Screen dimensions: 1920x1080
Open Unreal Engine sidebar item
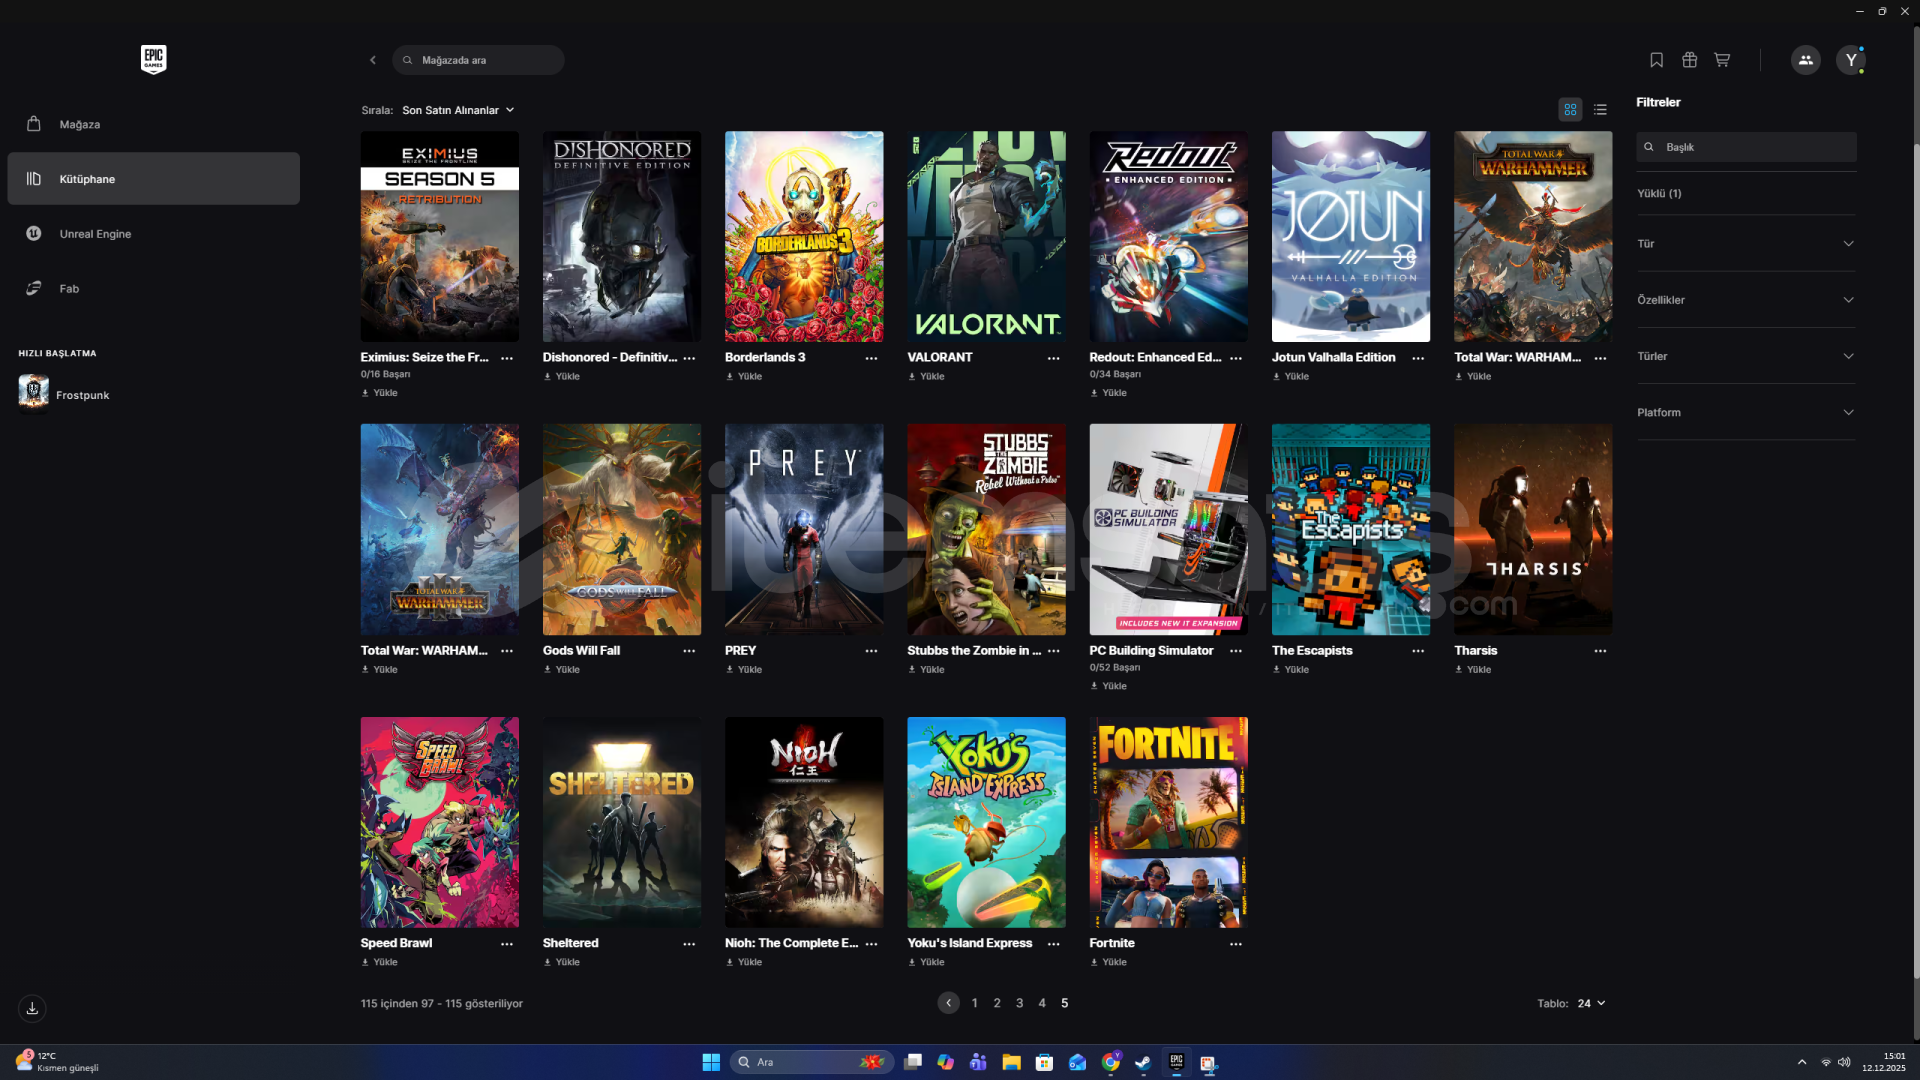[x=95, y=234]
